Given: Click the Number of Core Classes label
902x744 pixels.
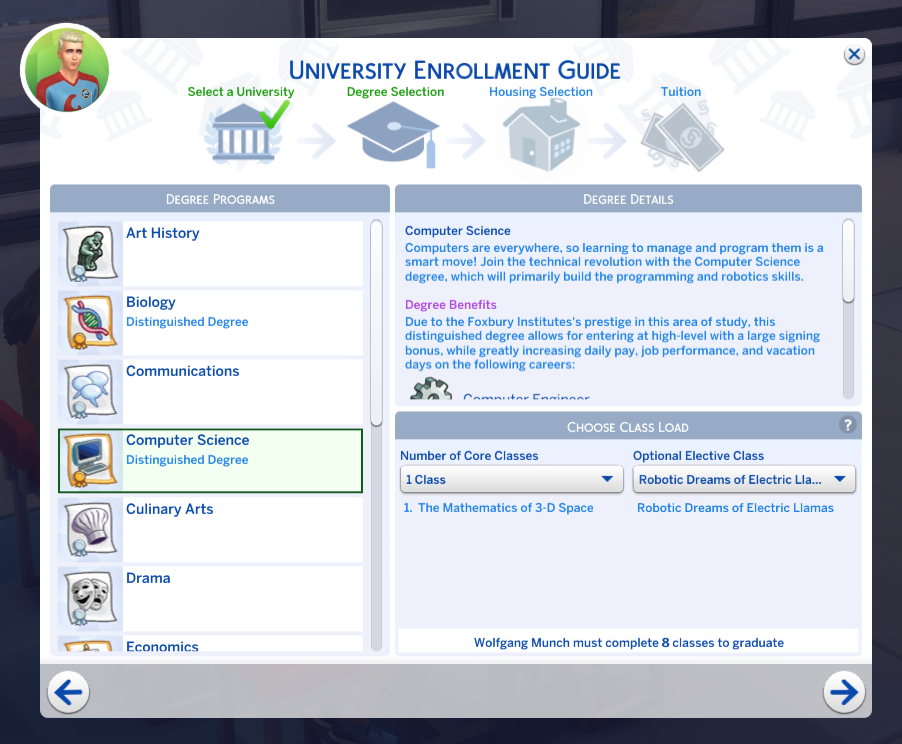Looking at the screenshot, I should 469,455.
